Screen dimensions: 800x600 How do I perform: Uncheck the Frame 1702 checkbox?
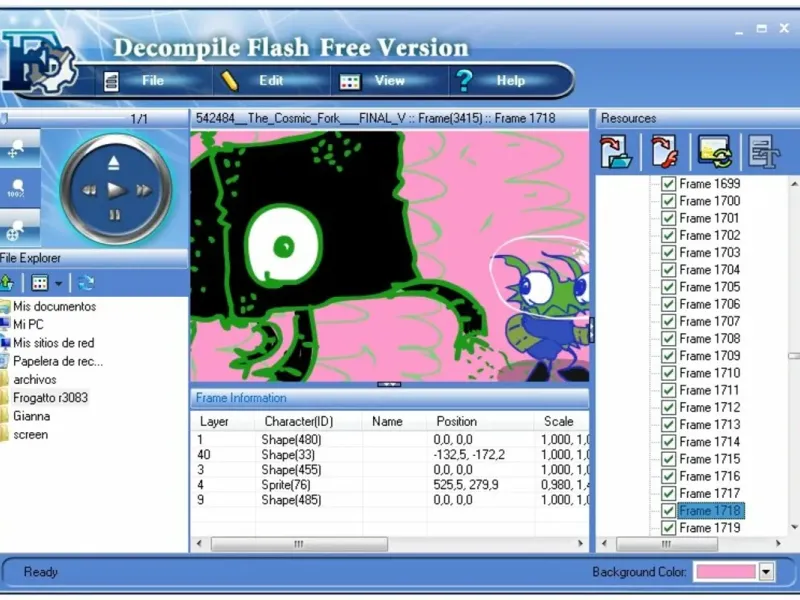tap(668, 235)
